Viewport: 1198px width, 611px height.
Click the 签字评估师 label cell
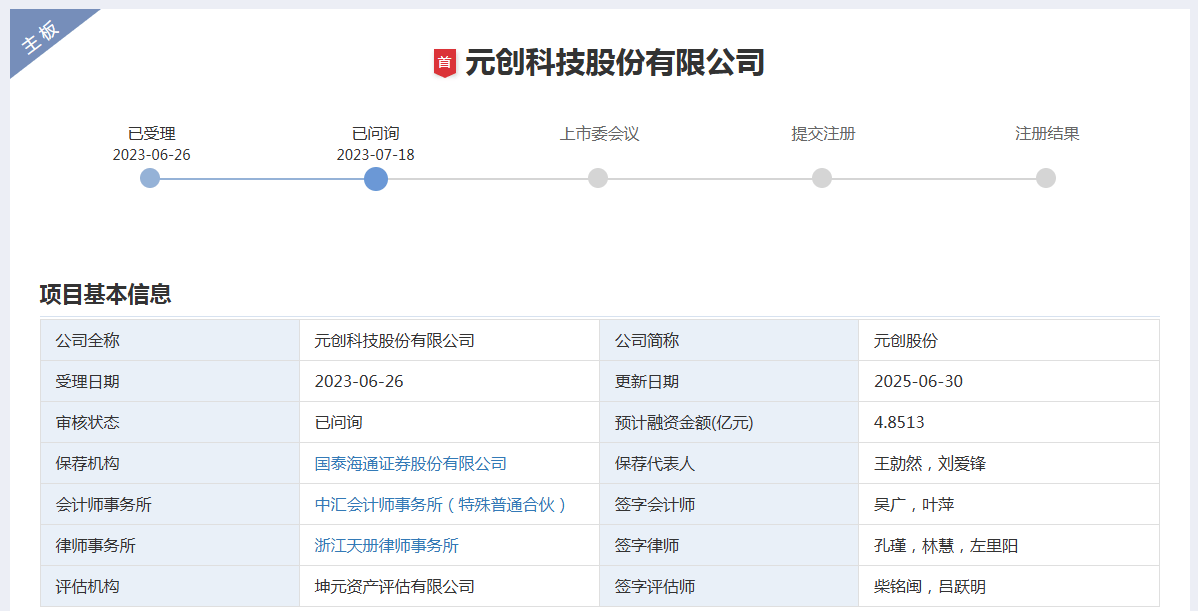point(729,587)
